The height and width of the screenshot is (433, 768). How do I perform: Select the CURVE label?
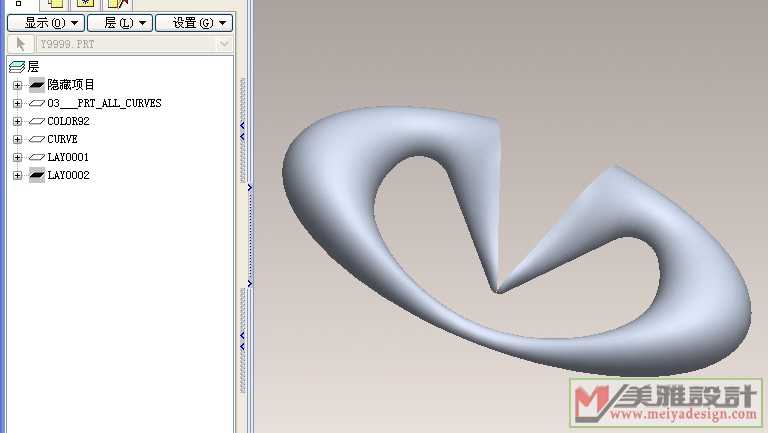coord(62,139)
